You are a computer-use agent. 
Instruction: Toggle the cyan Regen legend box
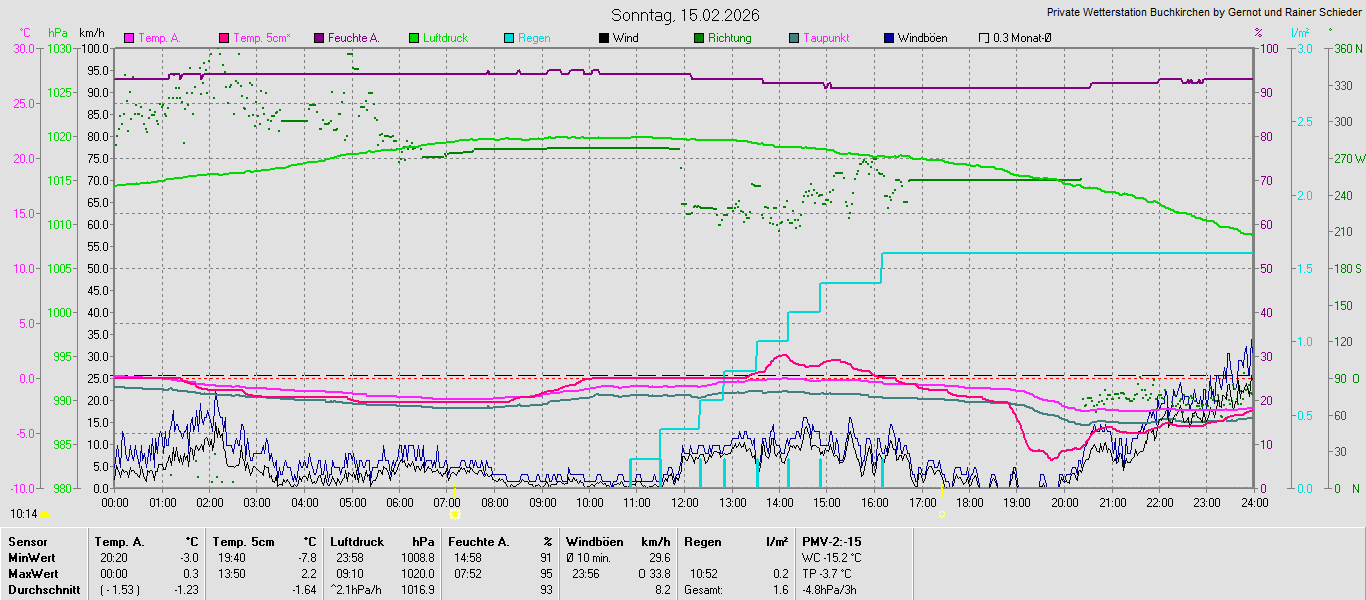coord(509,38)
